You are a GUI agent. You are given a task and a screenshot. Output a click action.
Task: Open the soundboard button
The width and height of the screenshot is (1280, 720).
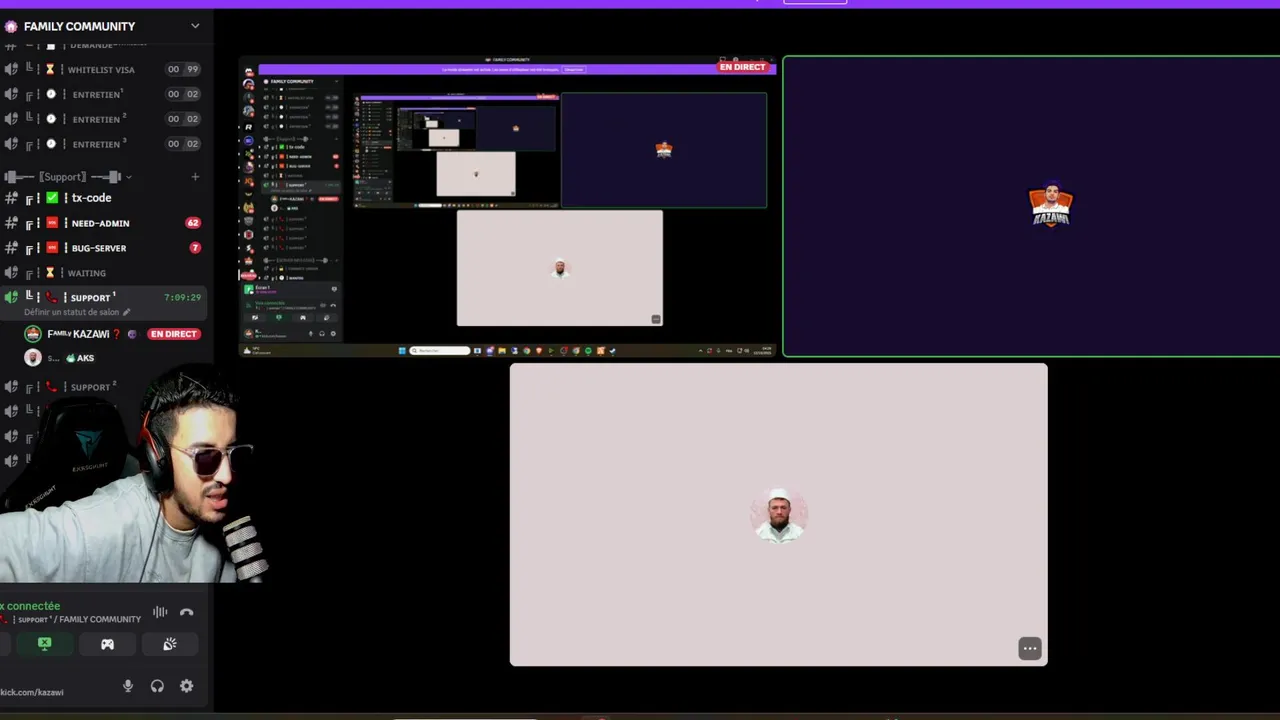(169, 644)
